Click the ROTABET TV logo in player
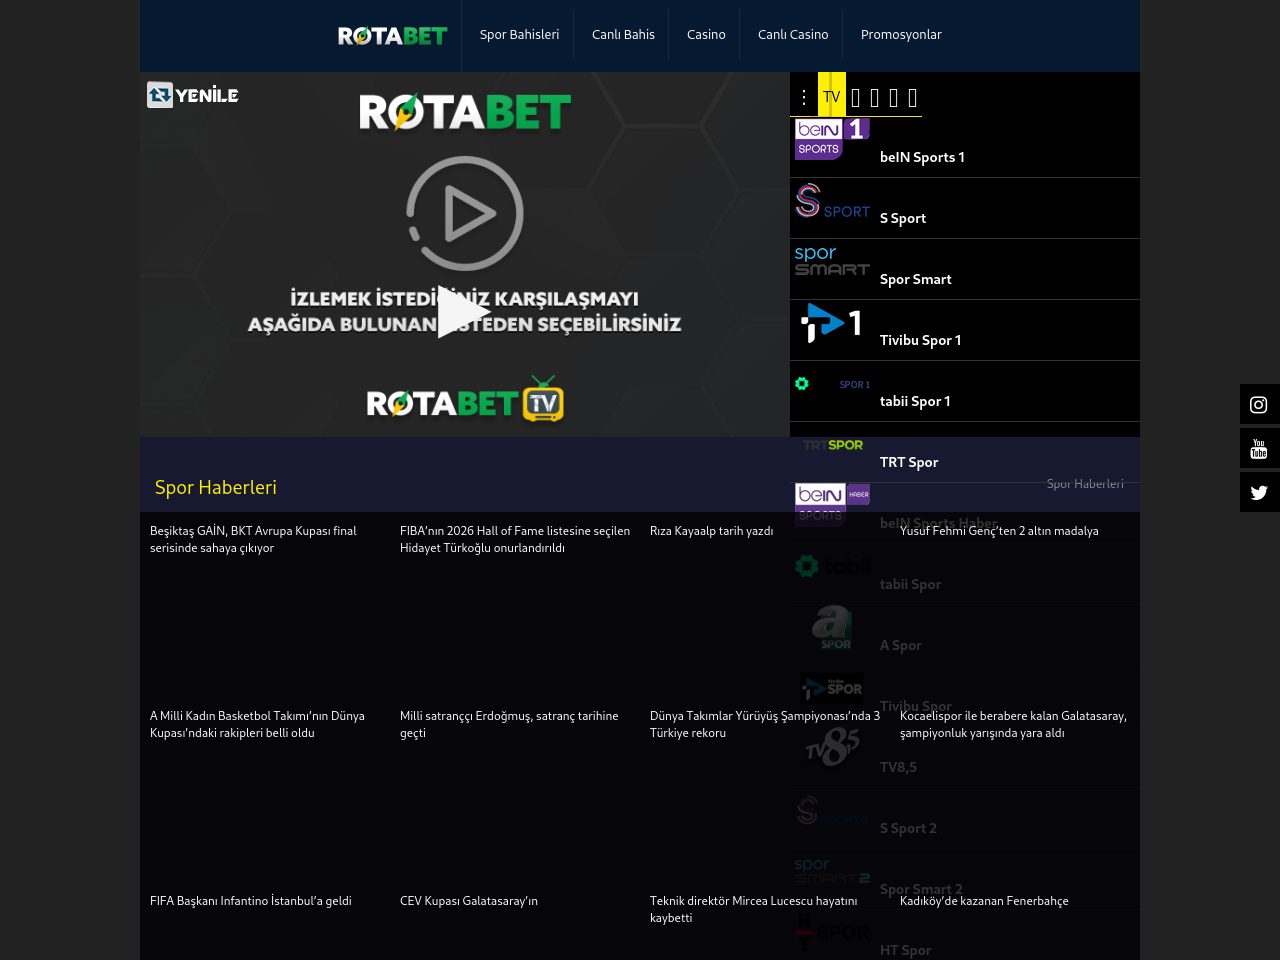Image resolution: width=1280 pixels, height=960 pixels. pyautogui.click(x=465, y=400)
